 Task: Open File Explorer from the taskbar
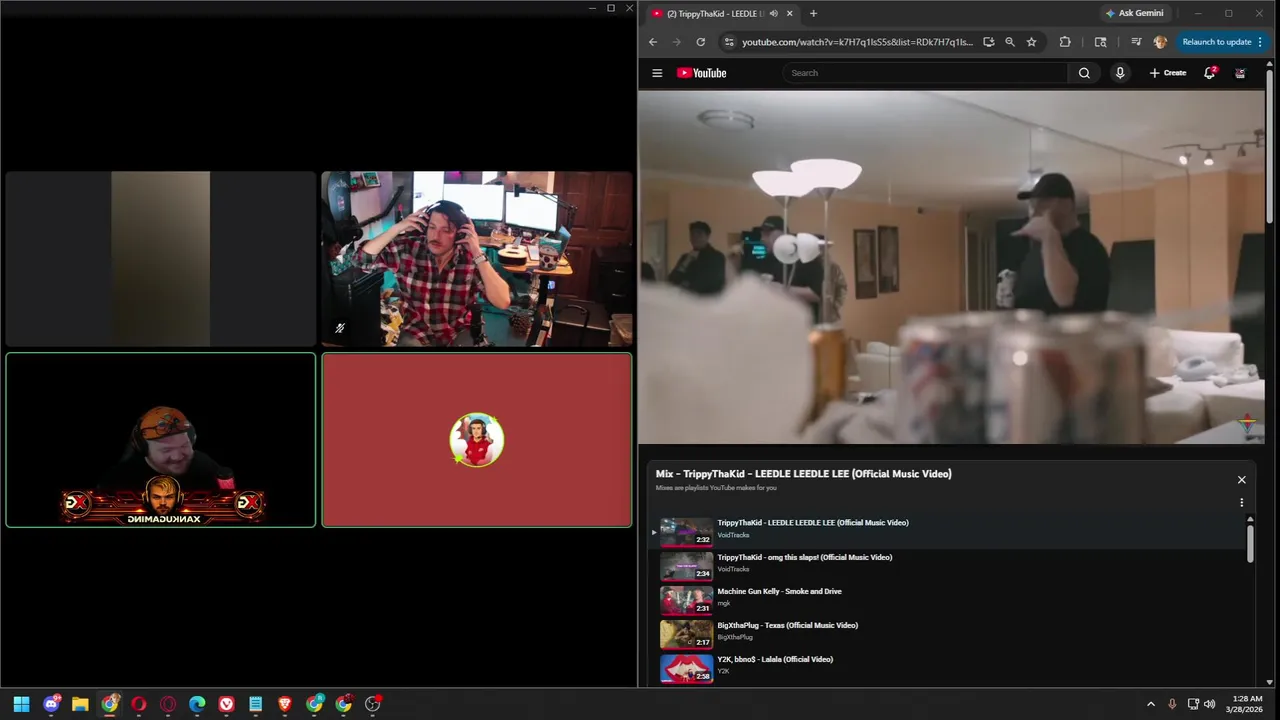coord(80,704)
